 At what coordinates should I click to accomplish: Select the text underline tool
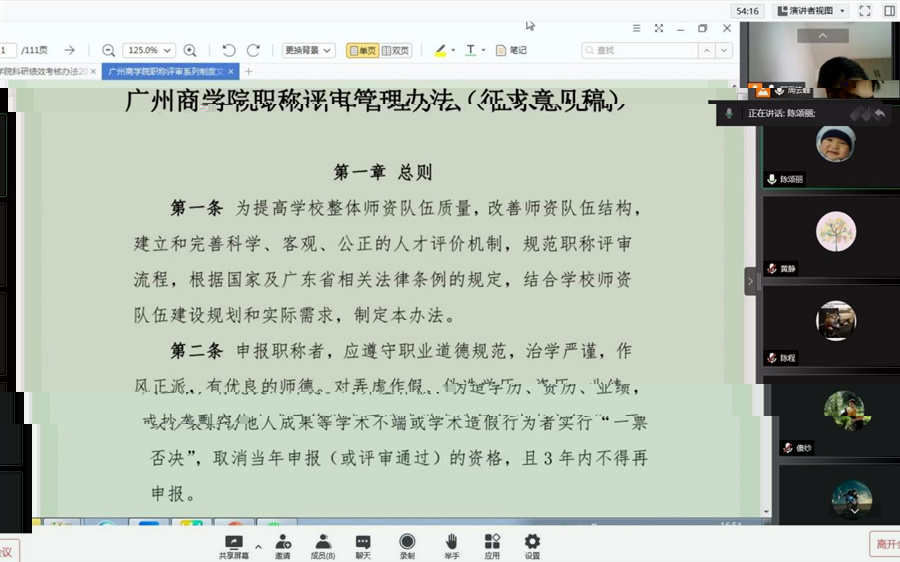(x=471, y=51)
